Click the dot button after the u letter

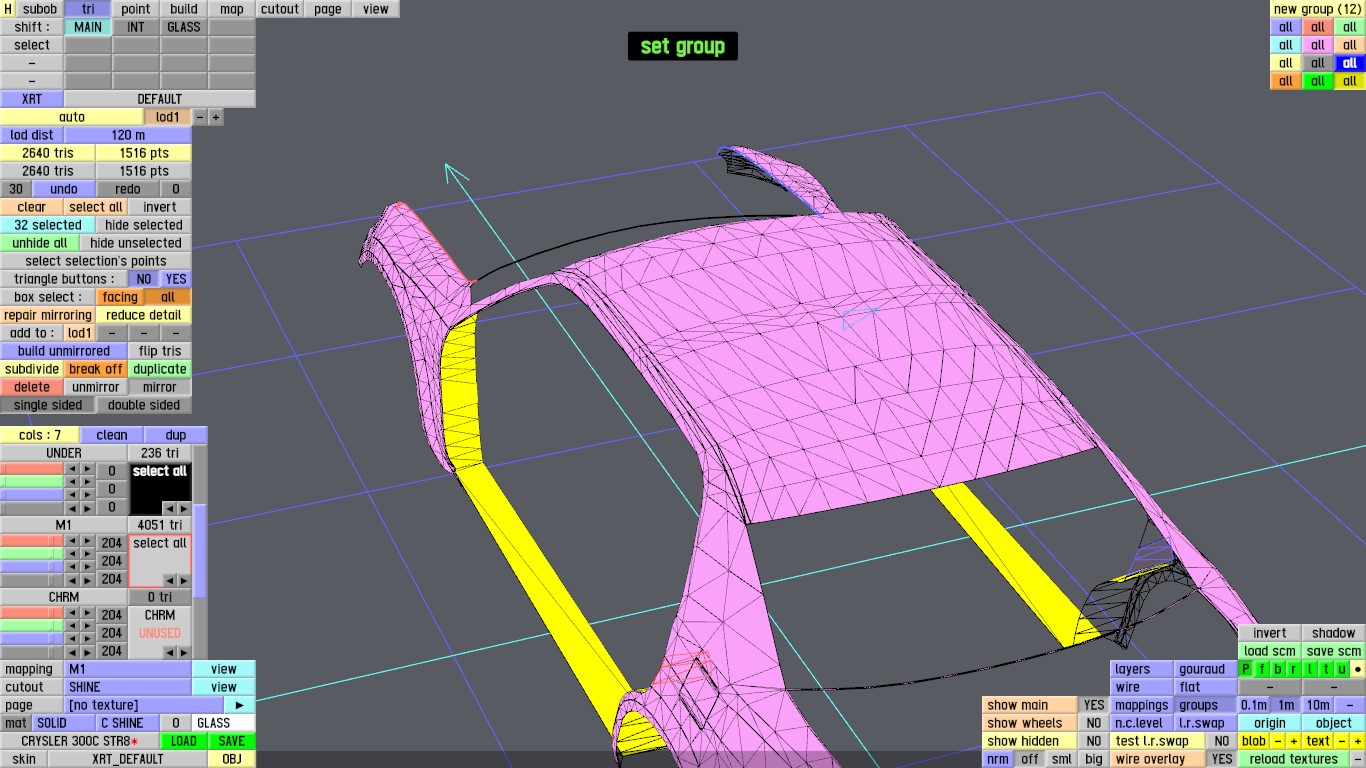pyautogui.click(x=1358, y=669)
